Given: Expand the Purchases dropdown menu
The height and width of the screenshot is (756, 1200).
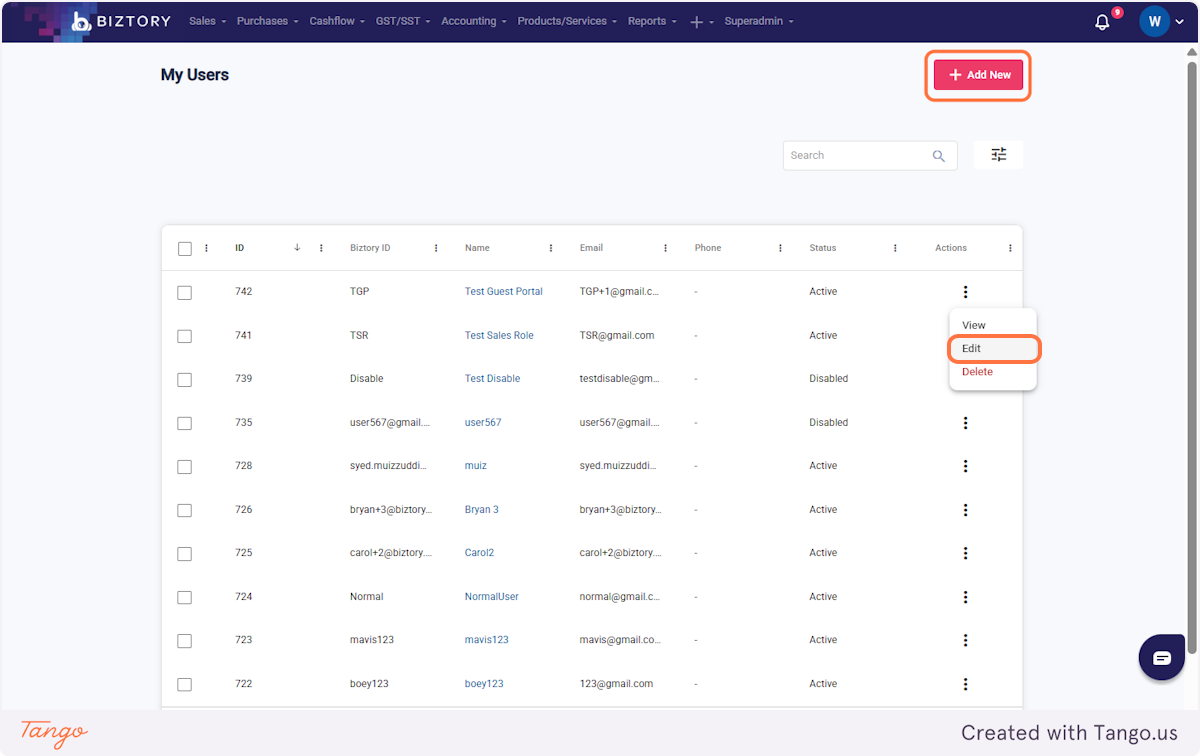Looking at the screenshot, I should [268, 21].
